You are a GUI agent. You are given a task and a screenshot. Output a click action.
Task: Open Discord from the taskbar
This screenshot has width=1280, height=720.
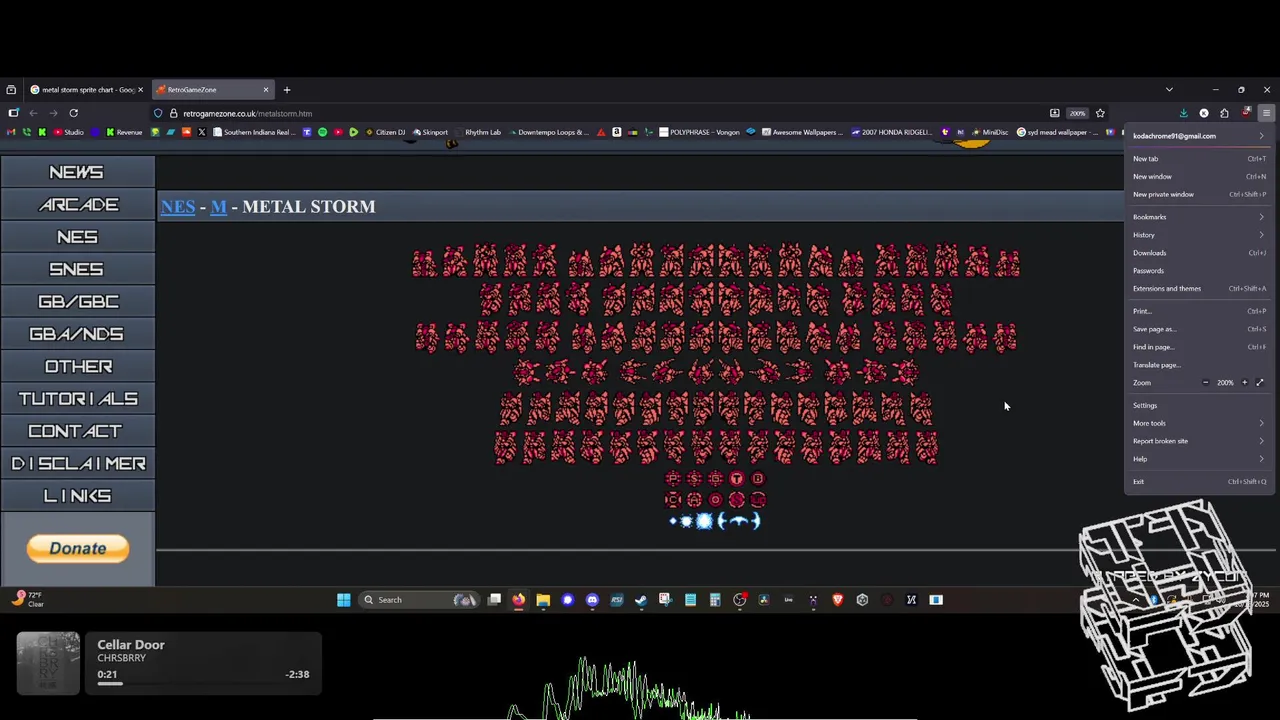coord(592,600)
